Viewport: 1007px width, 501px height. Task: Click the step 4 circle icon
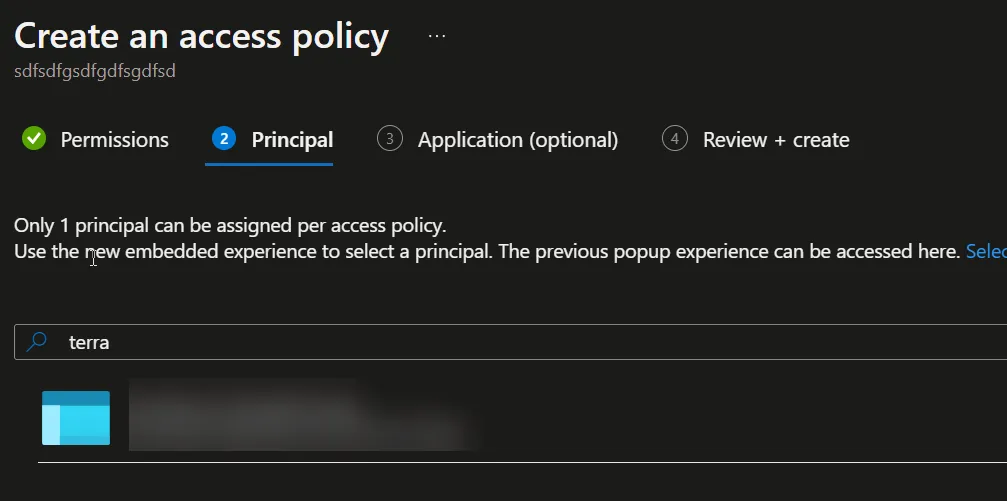[x=675, y=139]
